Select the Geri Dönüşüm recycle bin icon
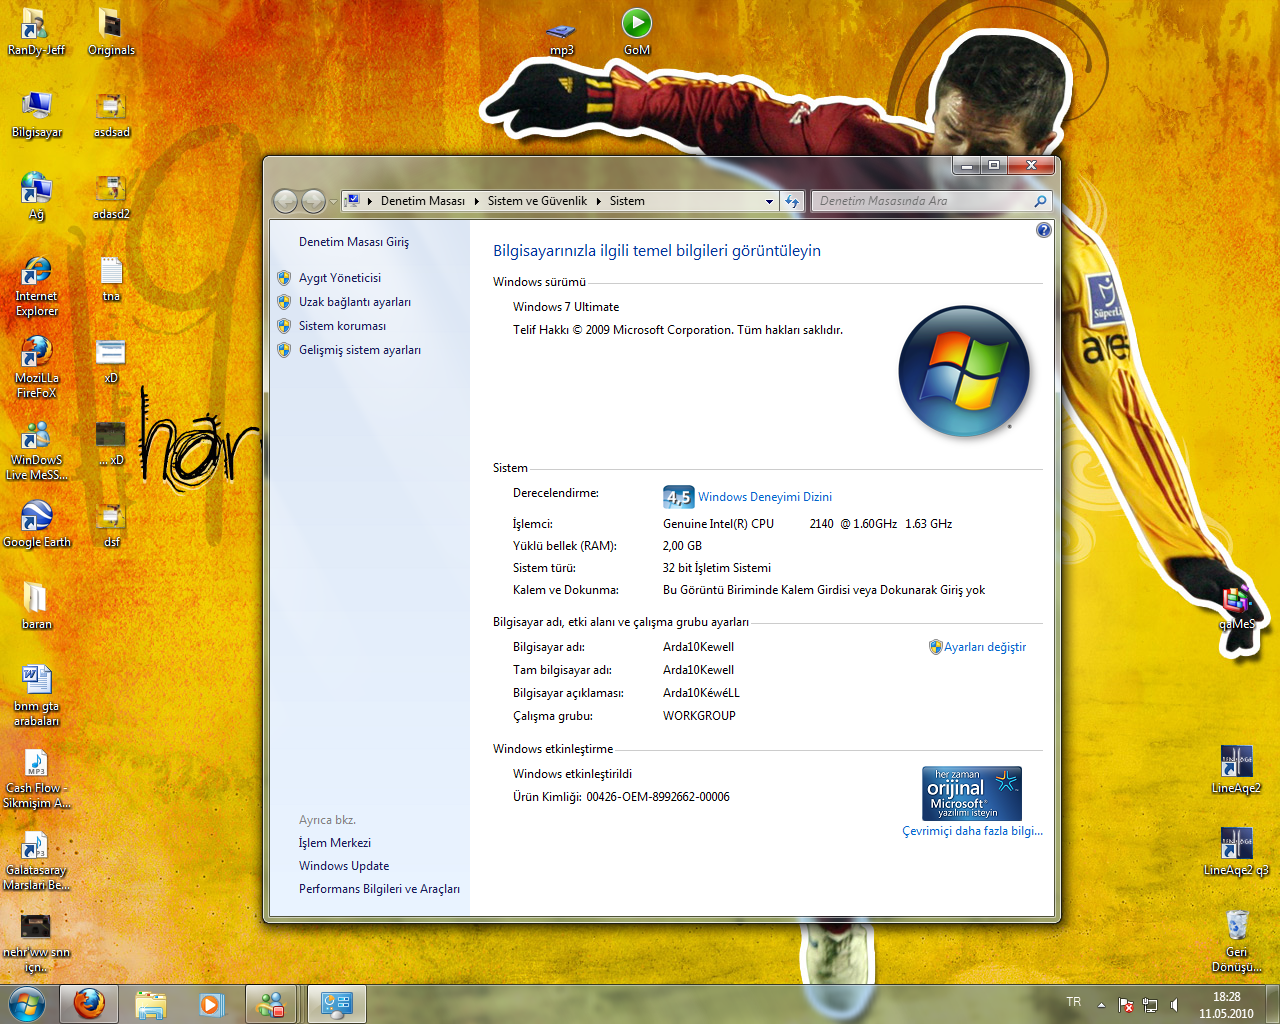1280x1024 pixels. tap(1236, 942)
